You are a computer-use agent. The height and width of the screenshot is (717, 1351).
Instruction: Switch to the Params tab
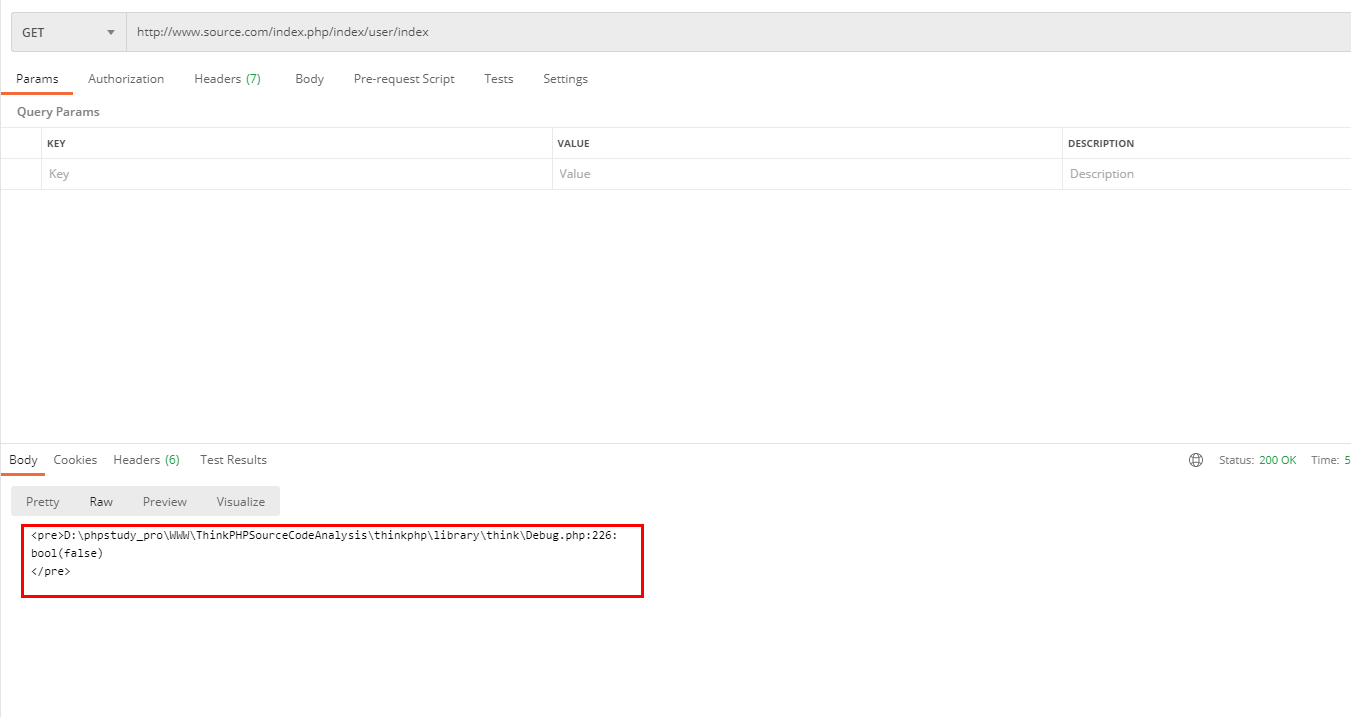coord(37,79)
